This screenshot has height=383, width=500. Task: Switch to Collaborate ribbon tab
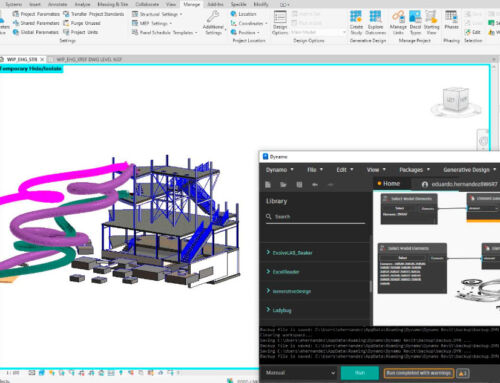(x=147, y=4)
